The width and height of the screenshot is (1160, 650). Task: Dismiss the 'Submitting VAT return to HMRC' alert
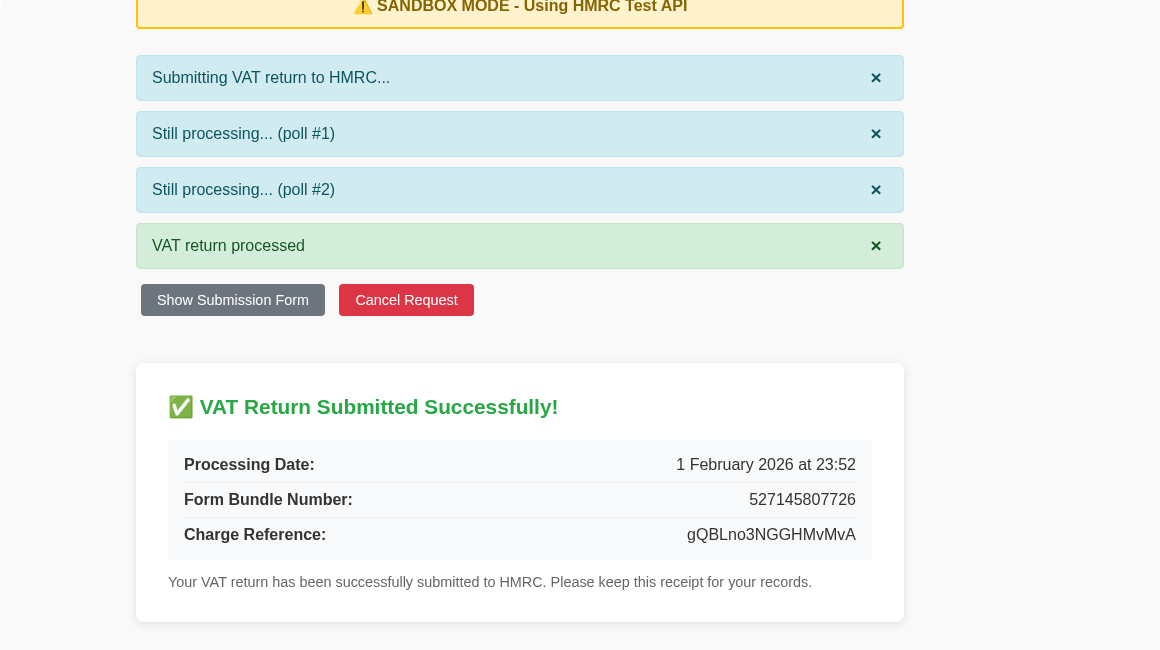pyautogui.click(x=876, y=77)
